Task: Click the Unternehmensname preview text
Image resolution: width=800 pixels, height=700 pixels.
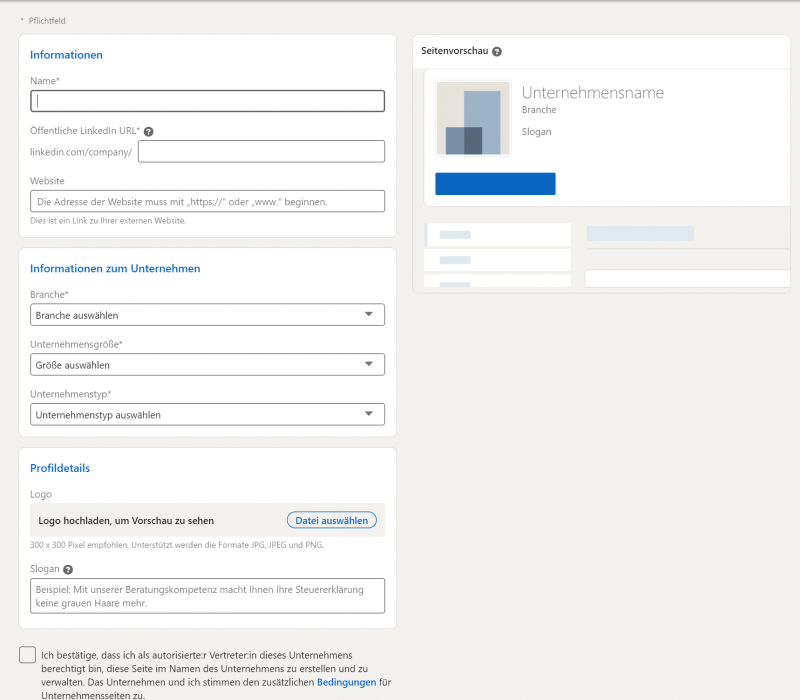Action: click(x=593, y=93)
